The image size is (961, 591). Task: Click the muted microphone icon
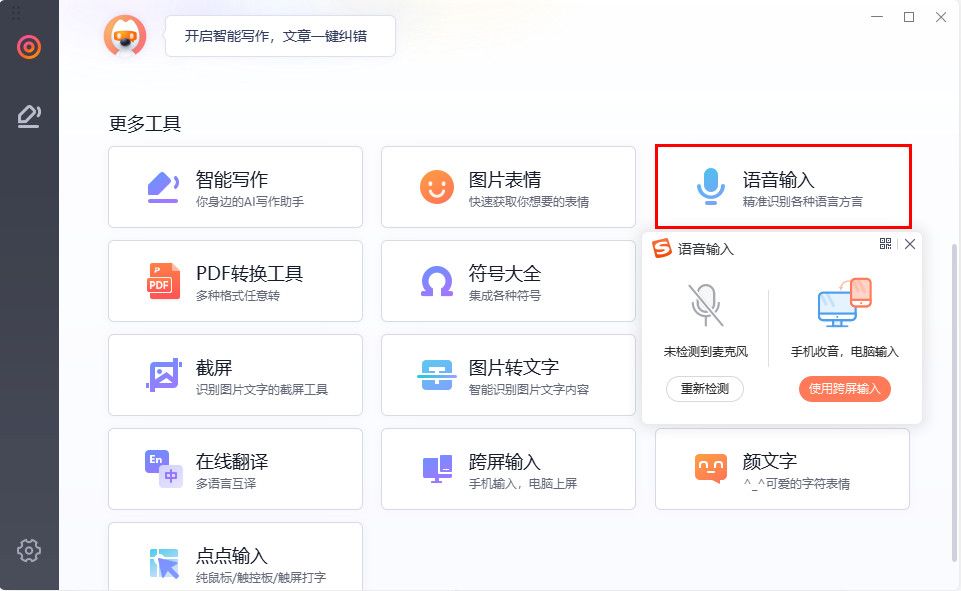[705, 305]
